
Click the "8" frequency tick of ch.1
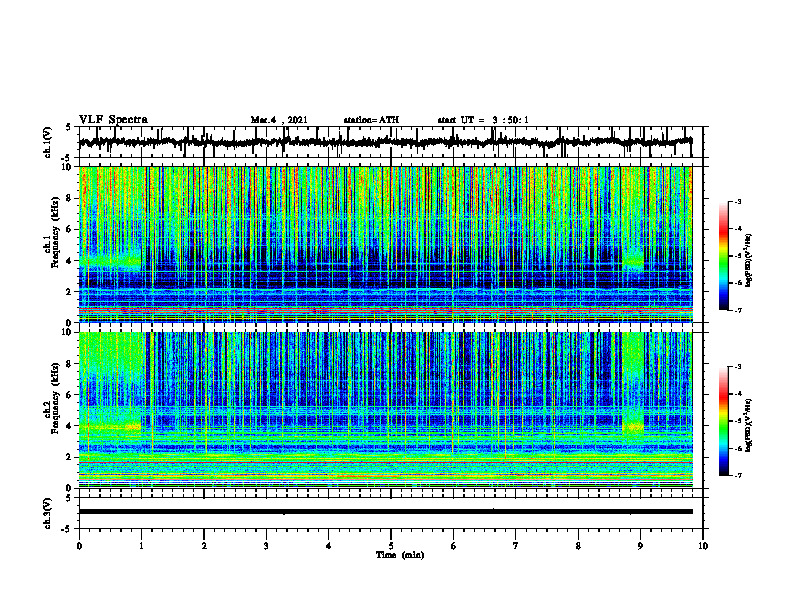[70, 198]
